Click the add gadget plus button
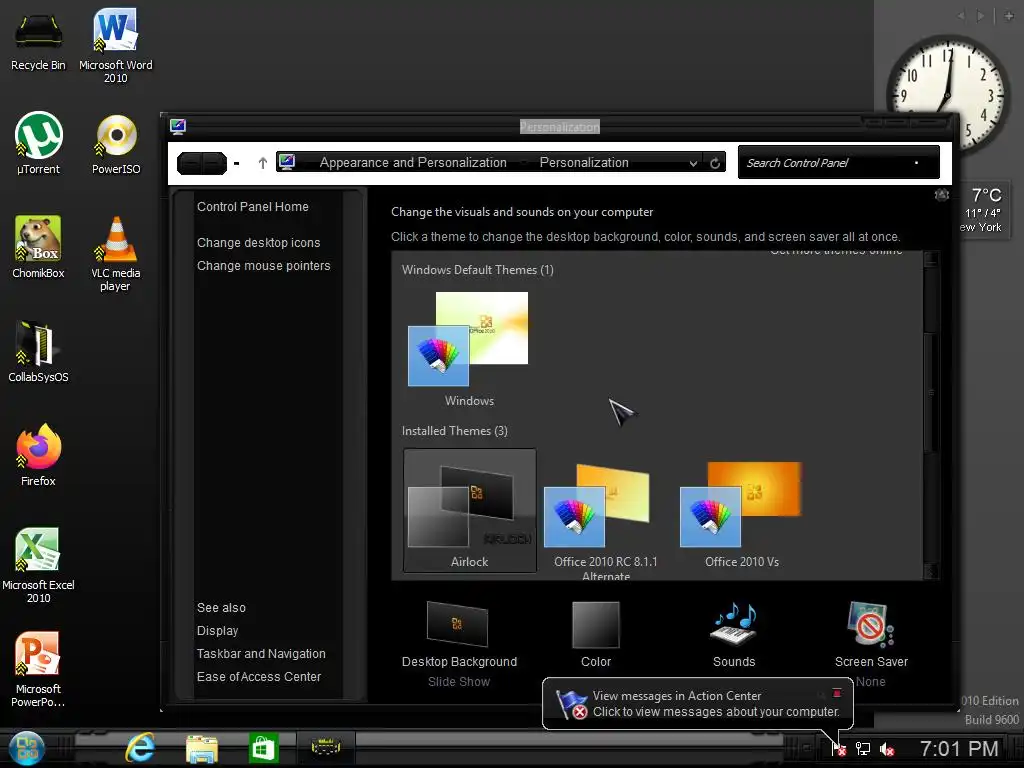 pyautogui.click(x=1009, y=16)
